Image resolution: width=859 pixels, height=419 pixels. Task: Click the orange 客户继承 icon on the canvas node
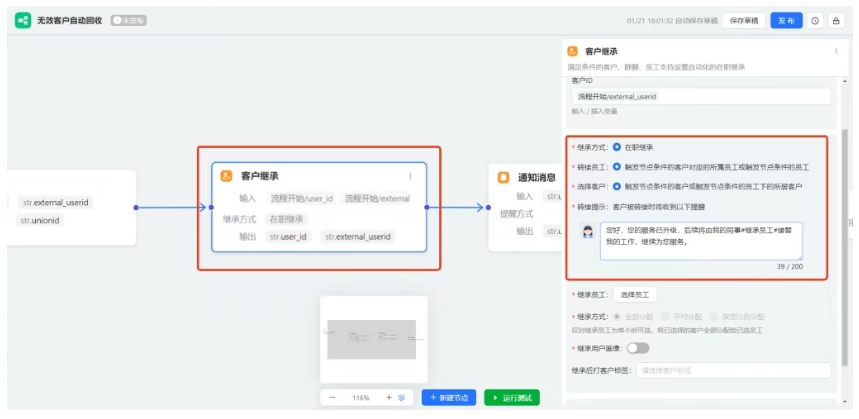tap(226, 176)
